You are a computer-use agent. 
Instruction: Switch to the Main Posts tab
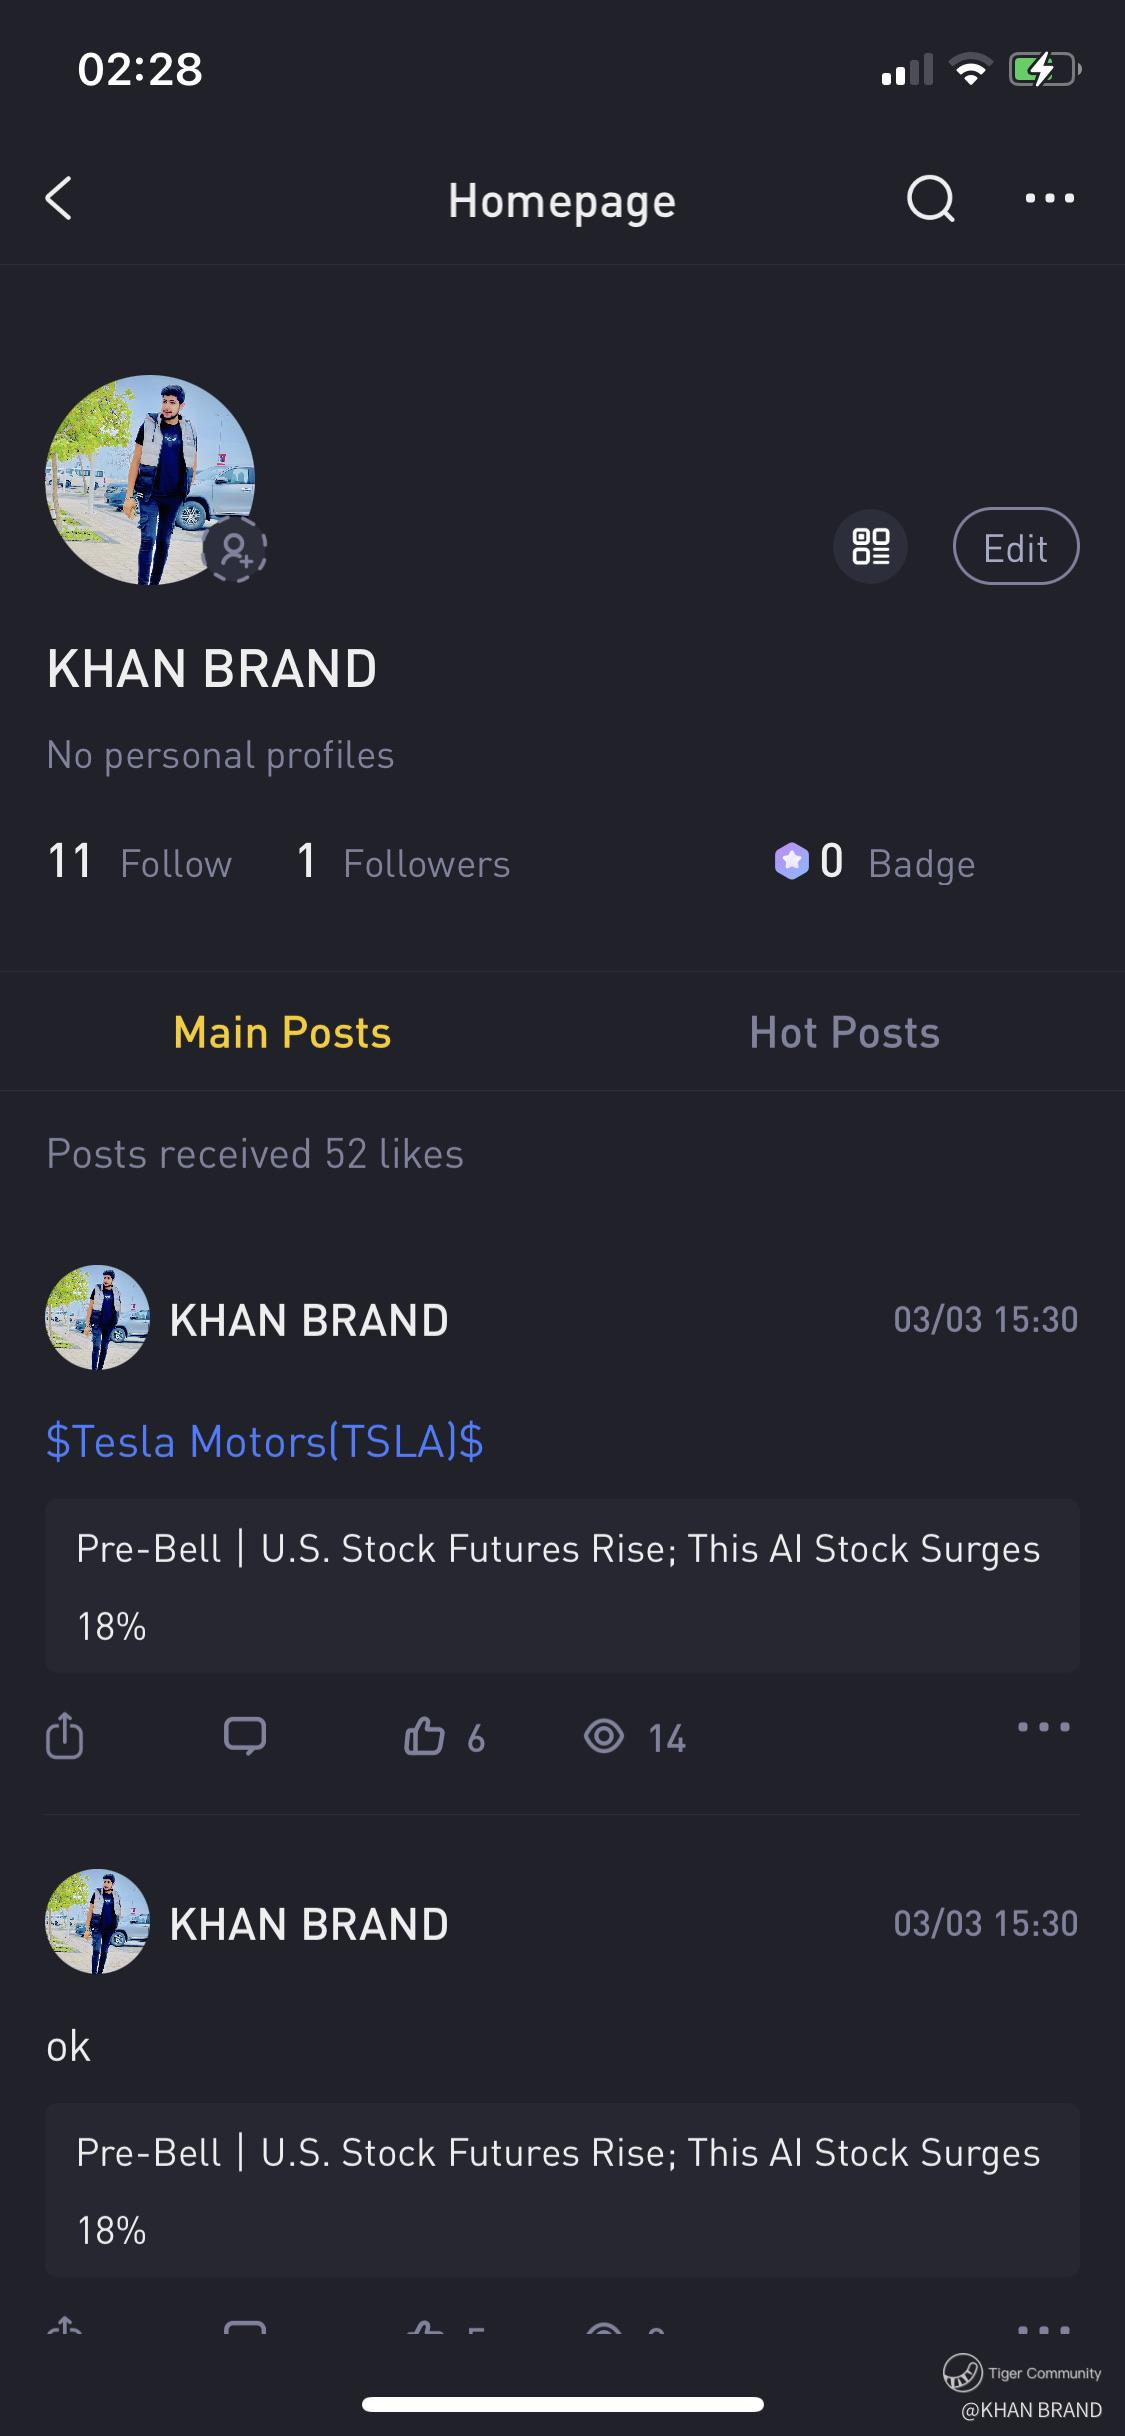[x=282, y=1032]
